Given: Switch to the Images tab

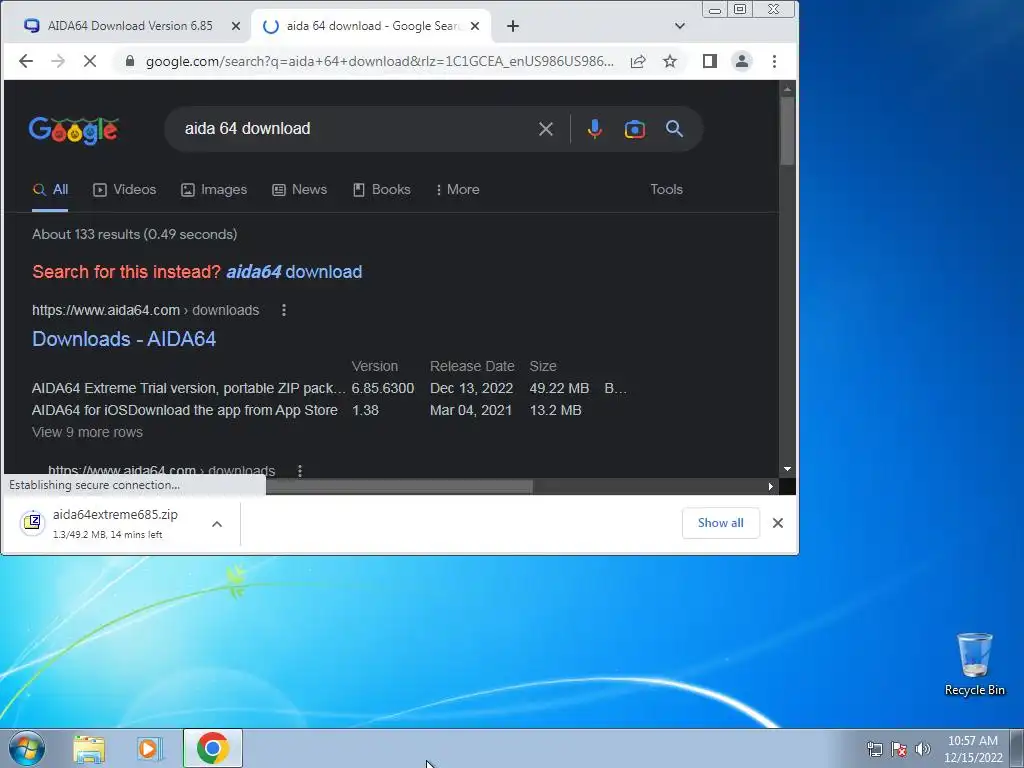Looking at the screenshot, I should coord(214,189).
